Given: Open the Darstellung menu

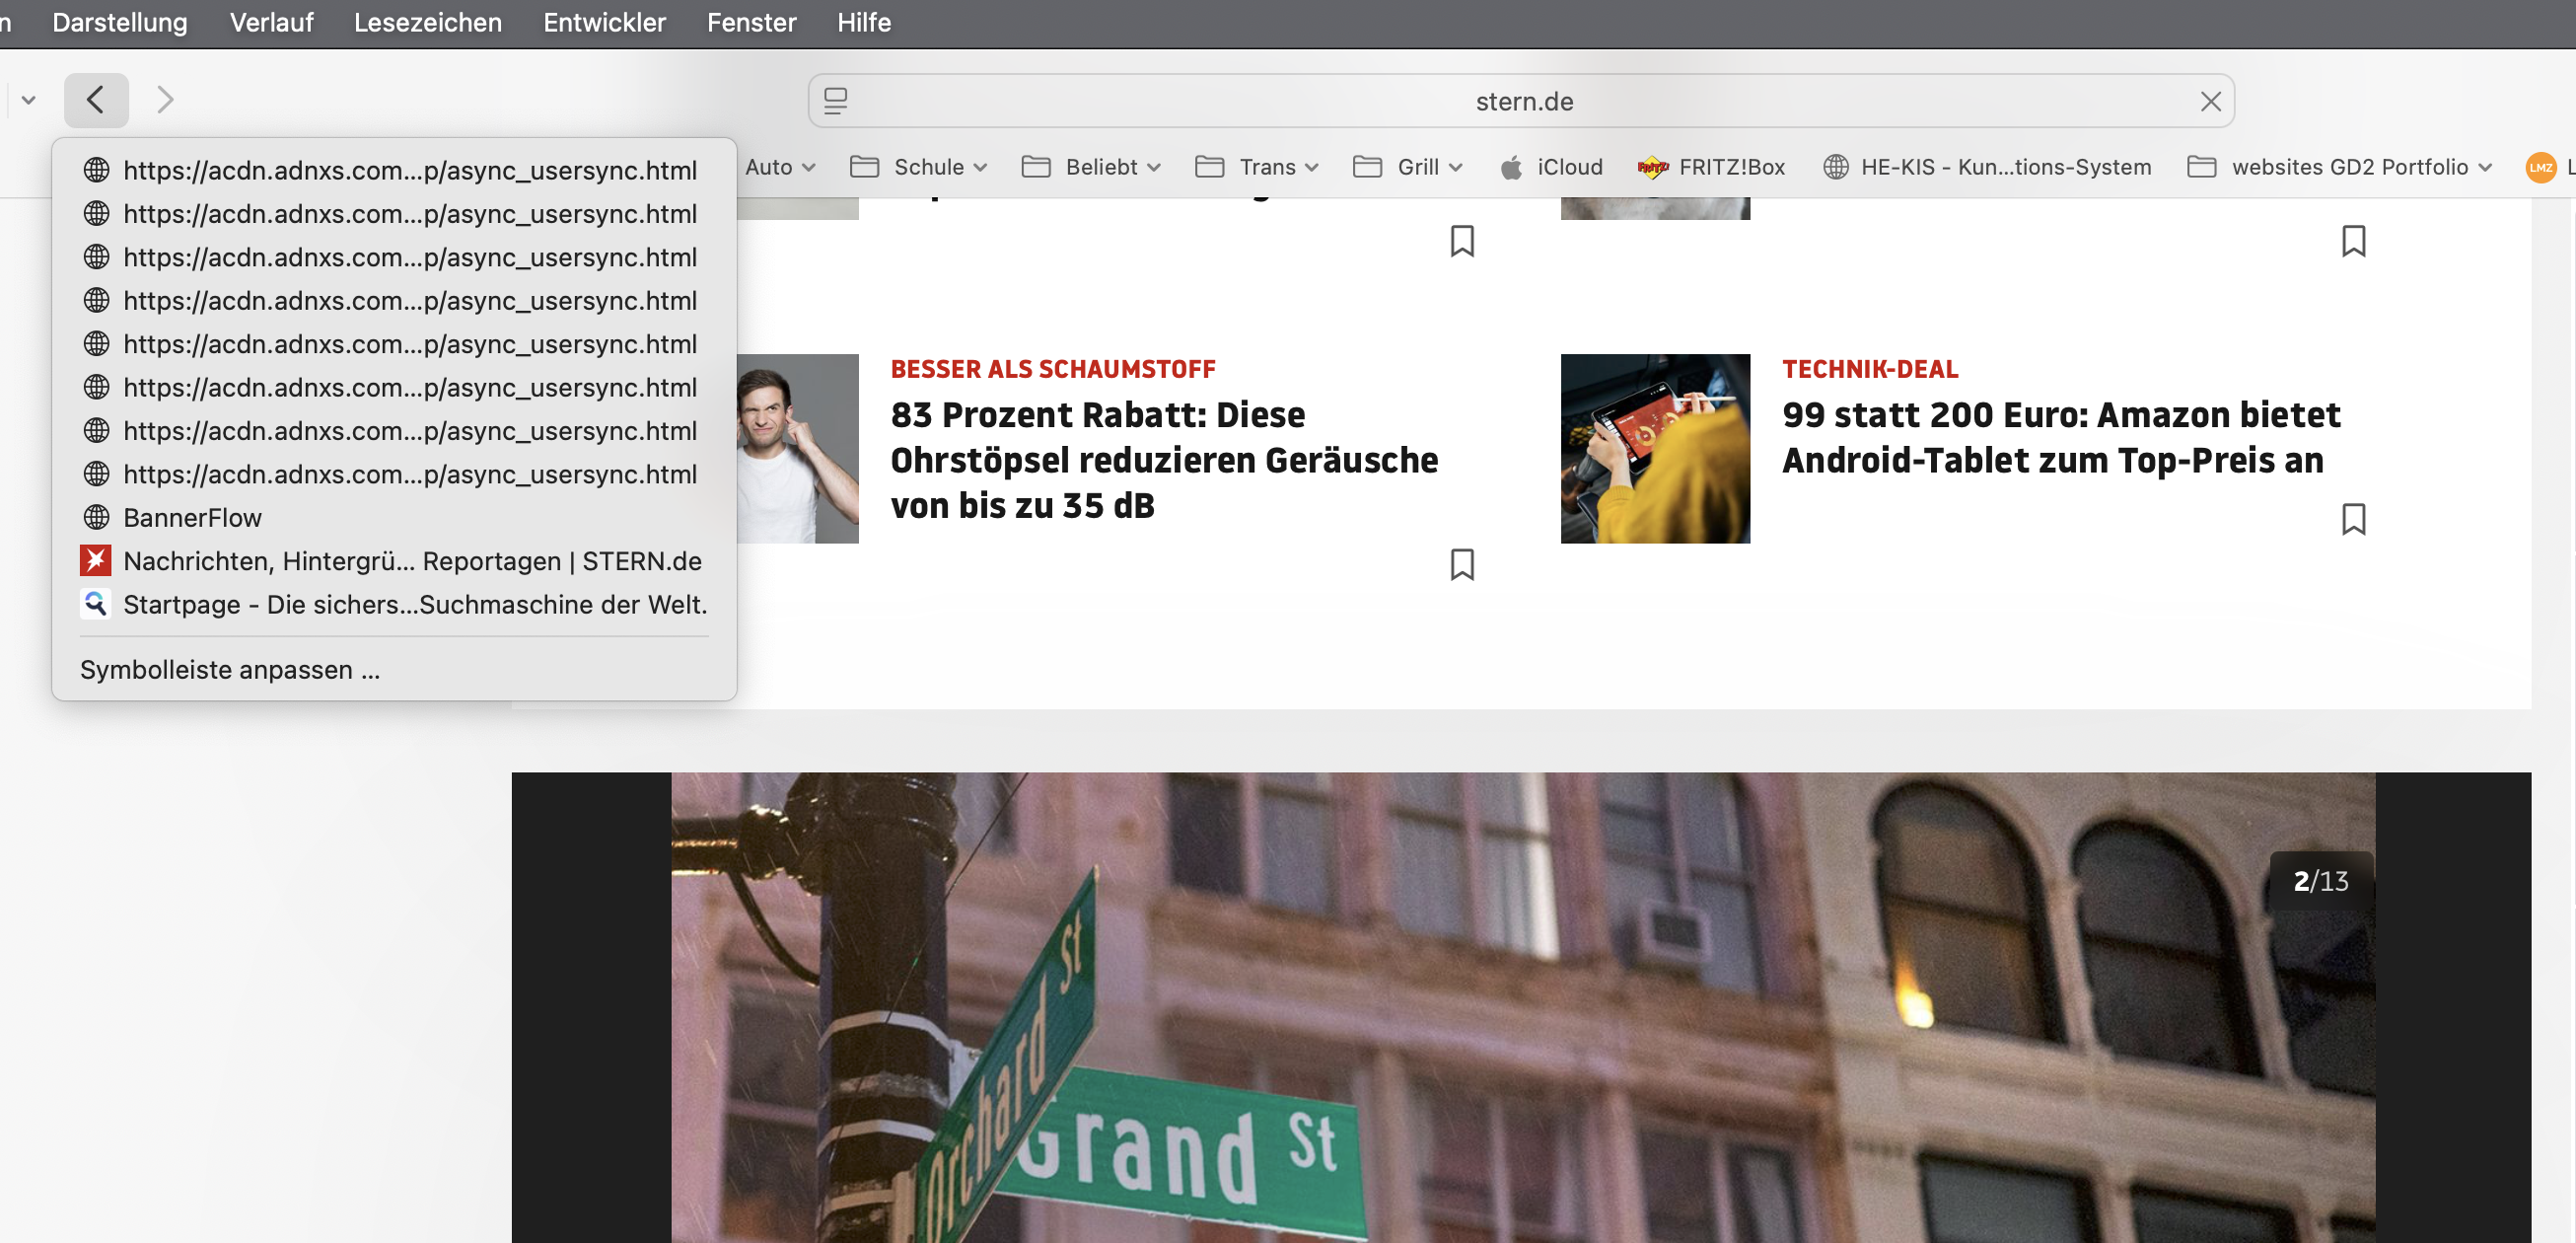Looking at the screenshot, I should pyautogui.click(x=120, y=22).
